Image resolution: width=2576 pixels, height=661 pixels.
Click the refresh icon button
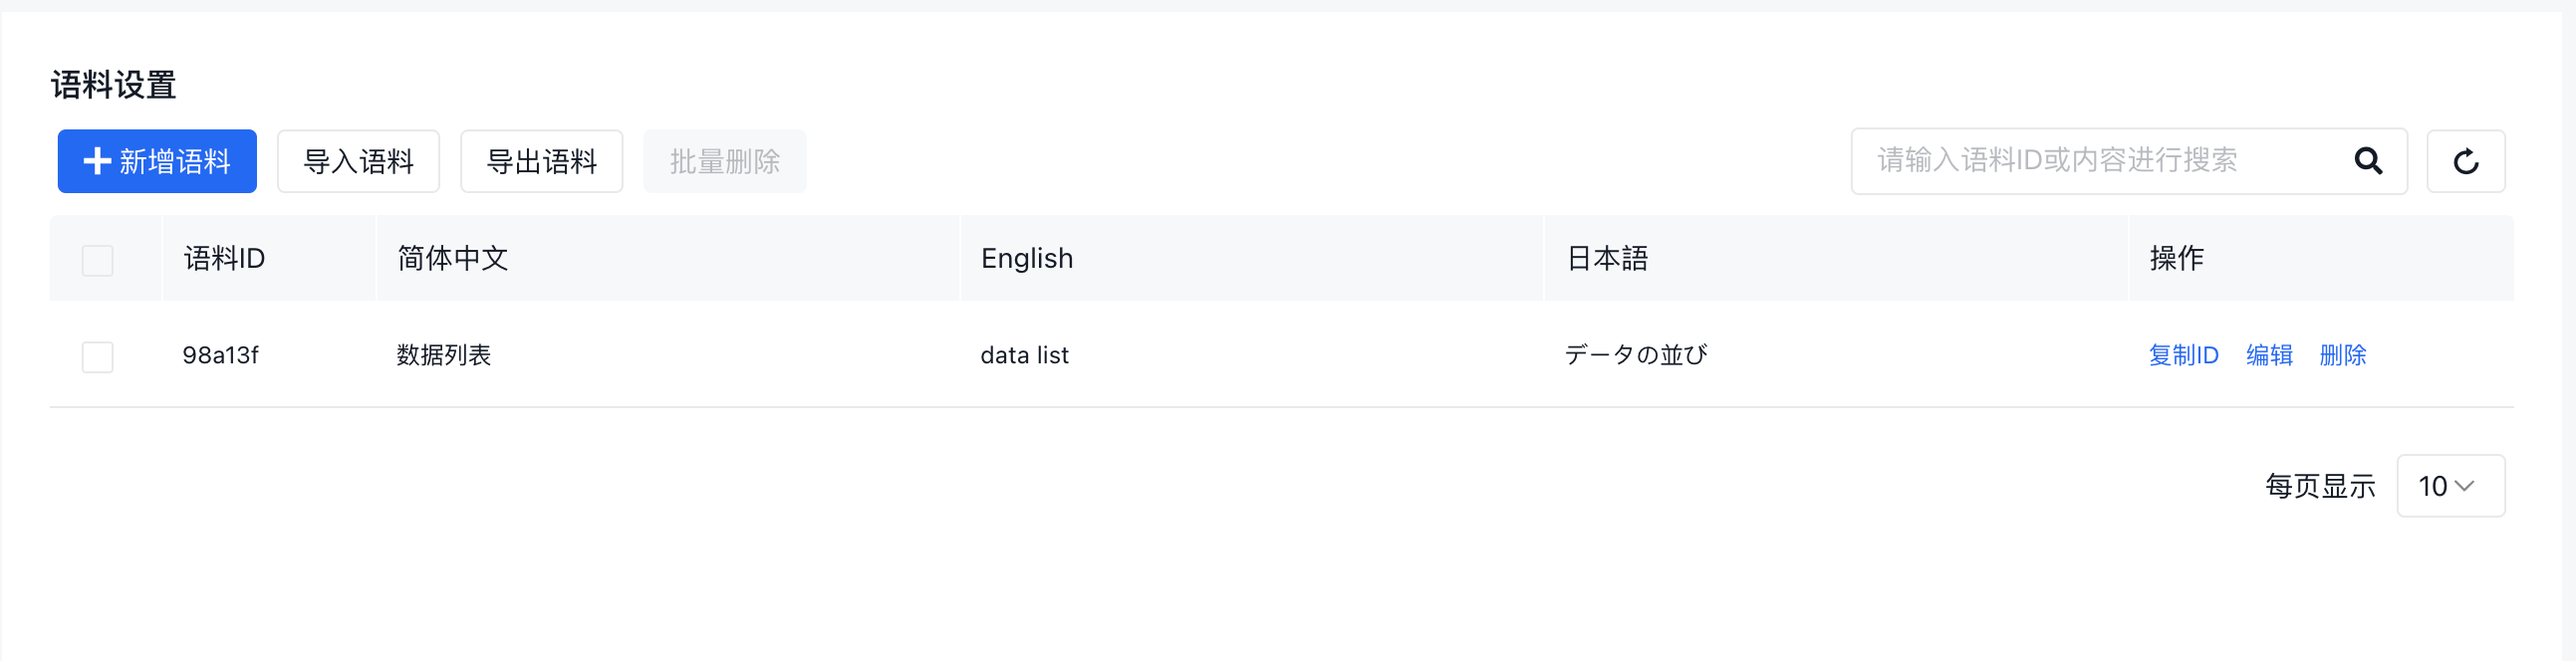point(2465,161)
